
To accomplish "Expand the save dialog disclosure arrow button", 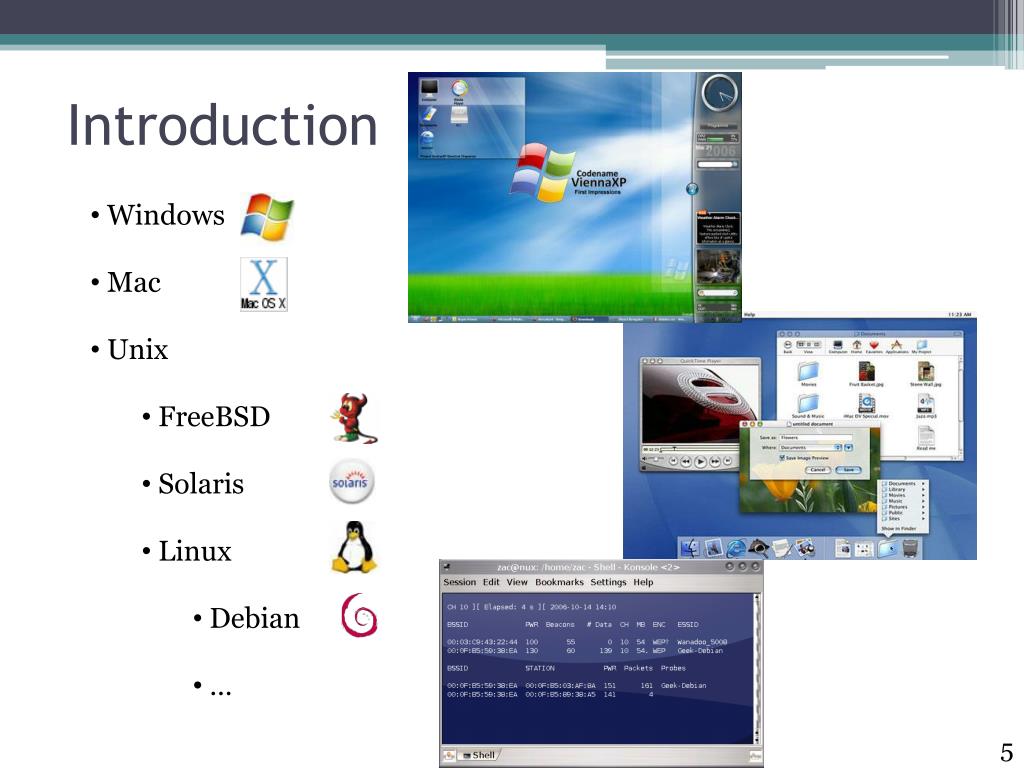I will 848,447.
